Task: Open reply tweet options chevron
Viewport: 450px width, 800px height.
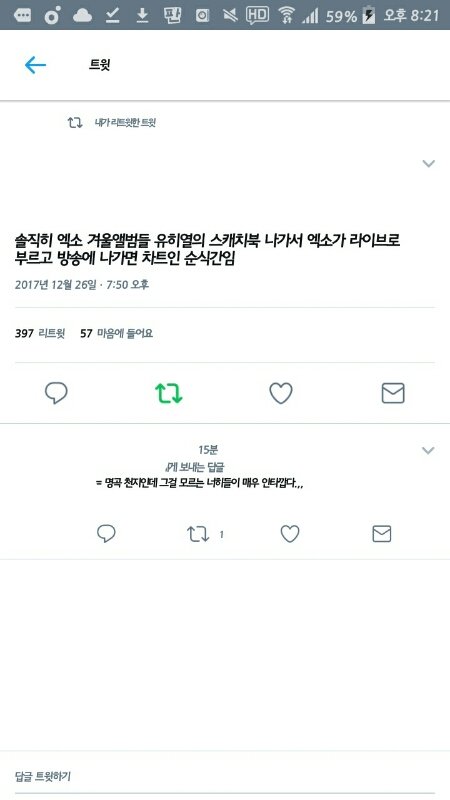Action: (428, 451)
